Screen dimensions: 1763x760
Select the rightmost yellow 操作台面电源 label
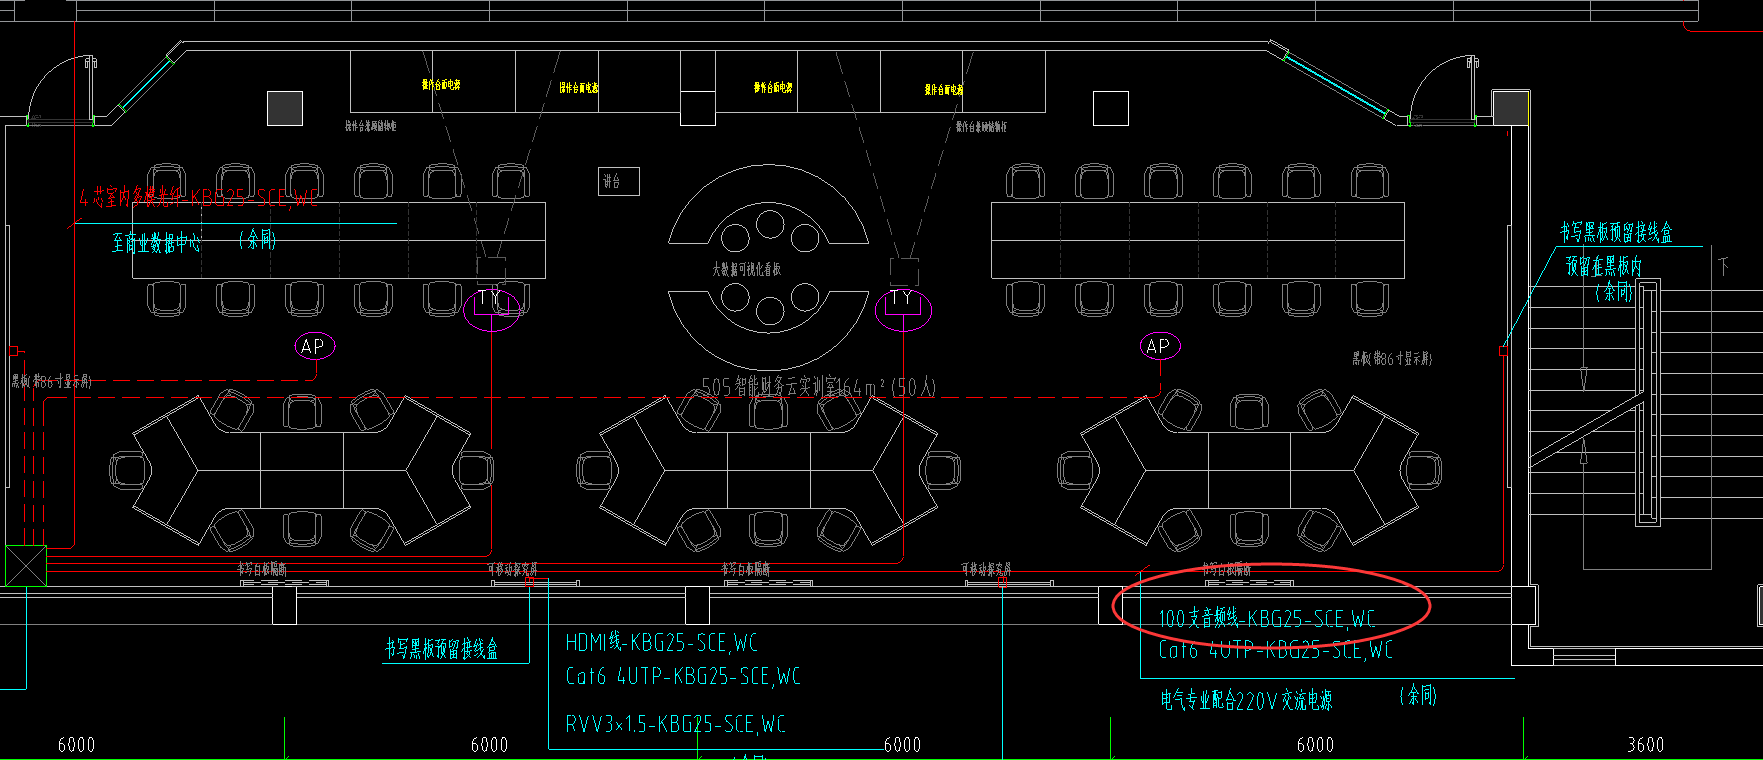(944, 89)
